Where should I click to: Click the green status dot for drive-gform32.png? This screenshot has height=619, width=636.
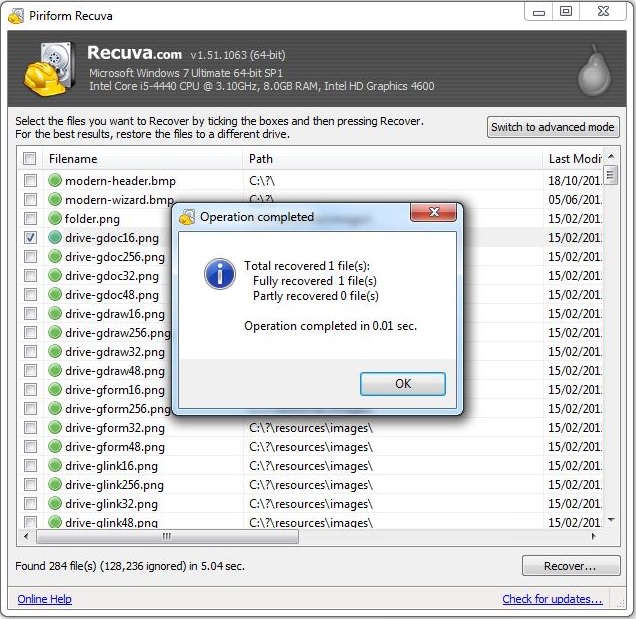[55, 427]
